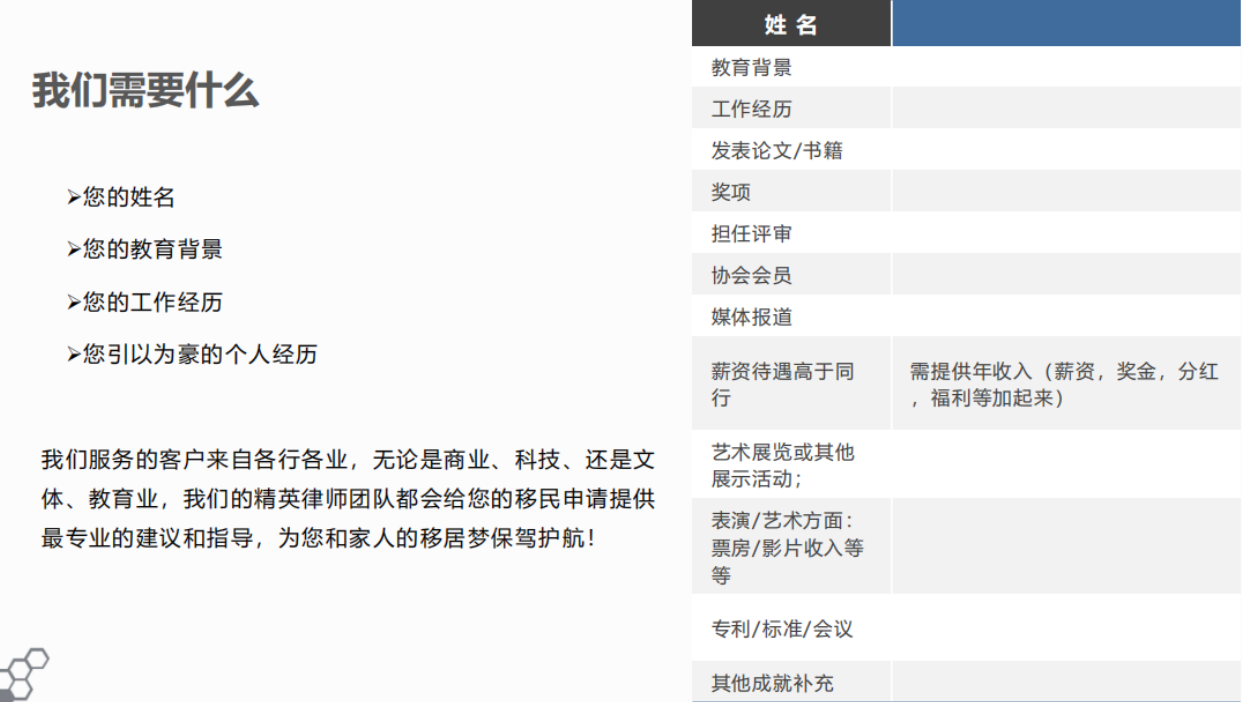
Task: Select the table cell 奖项
Action: pyautogui.click(x=791, y=191)
